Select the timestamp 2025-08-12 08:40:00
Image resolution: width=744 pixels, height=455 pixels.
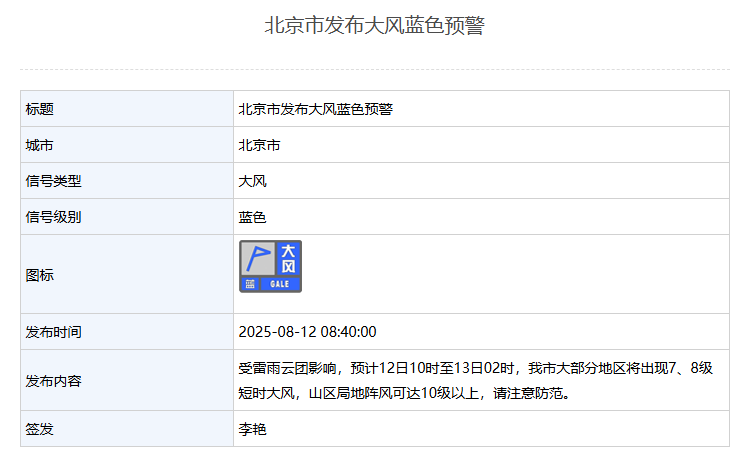pos(307,332)
